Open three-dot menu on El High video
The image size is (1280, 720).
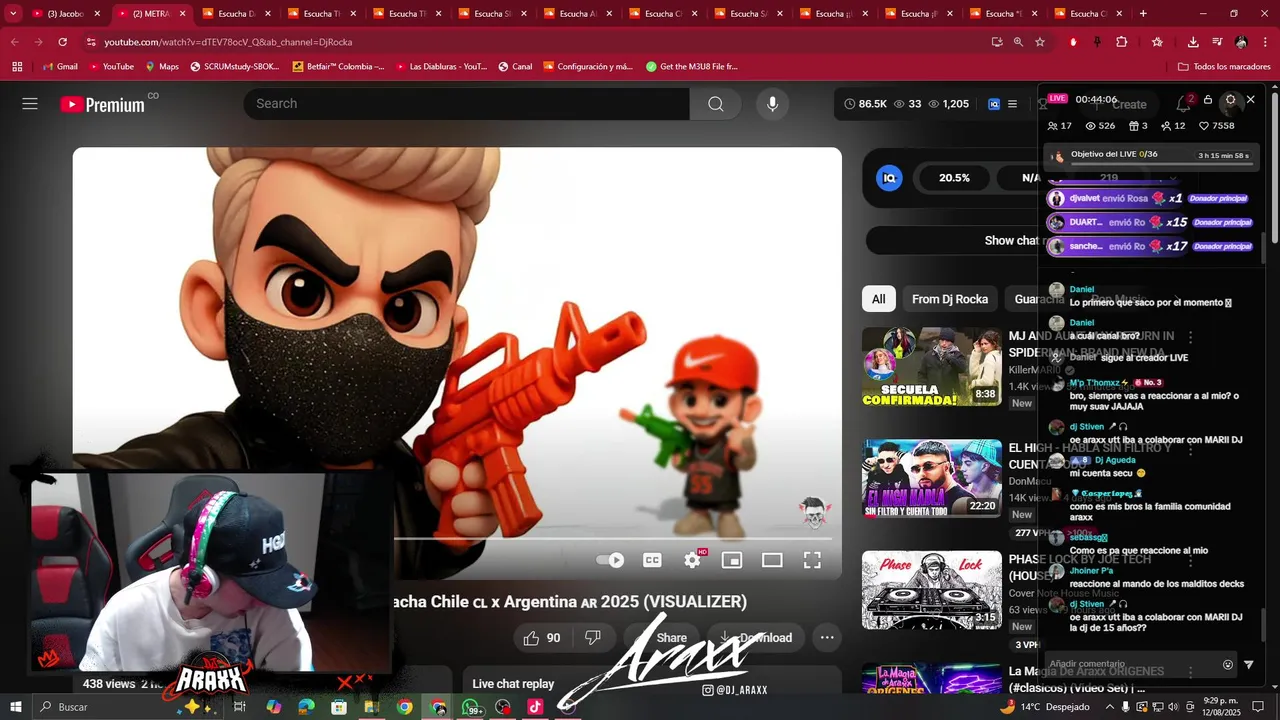1190,451
